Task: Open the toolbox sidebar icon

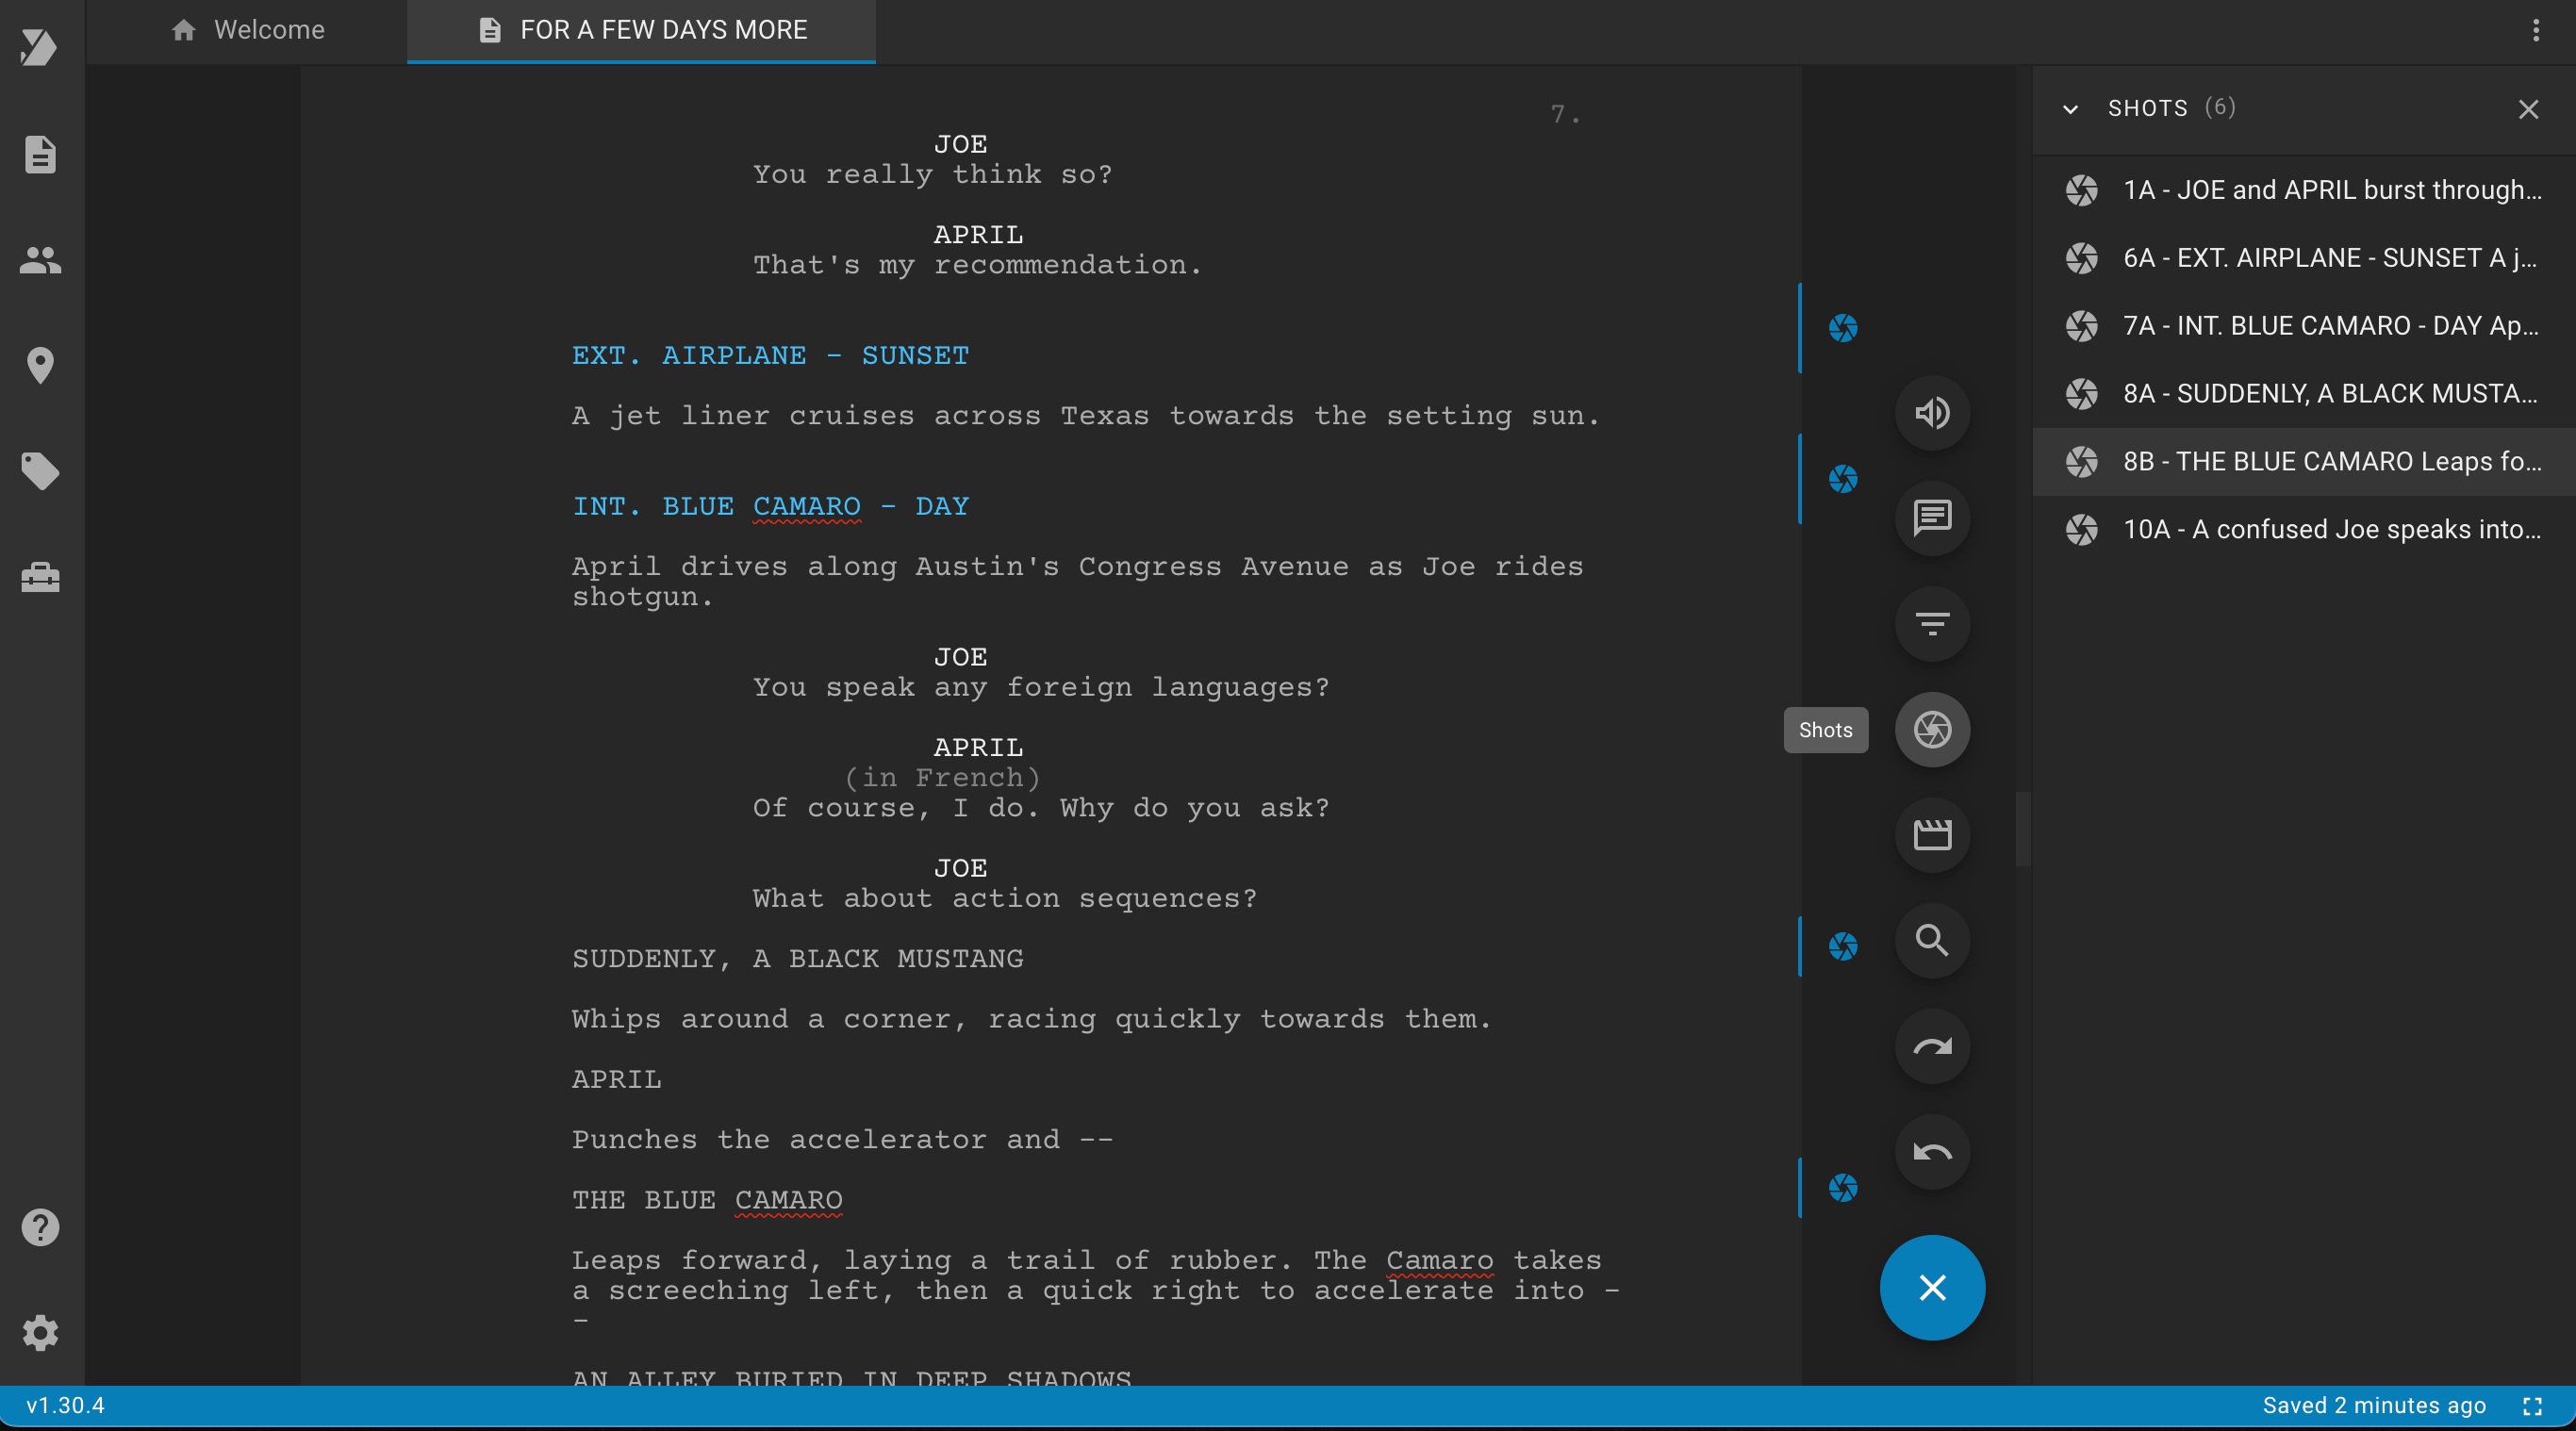Action: click(40, 577)
